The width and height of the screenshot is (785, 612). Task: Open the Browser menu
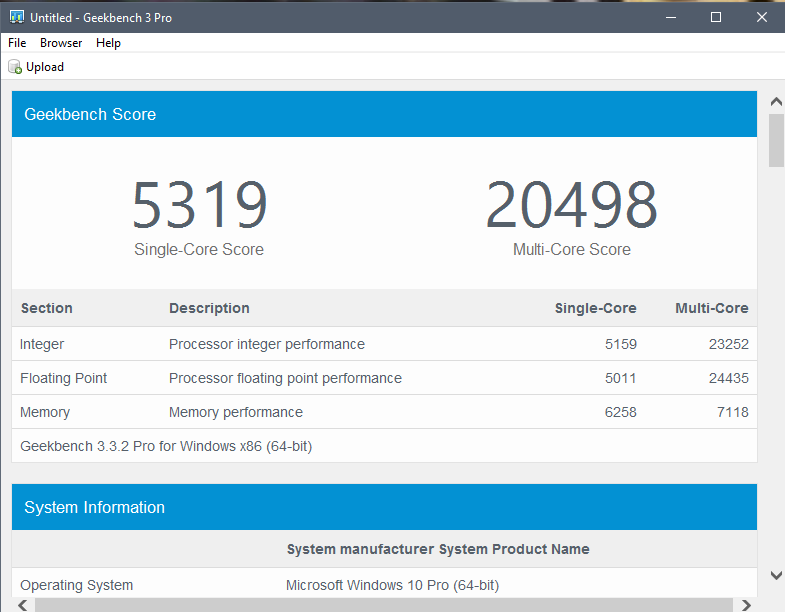coord(61,43)
